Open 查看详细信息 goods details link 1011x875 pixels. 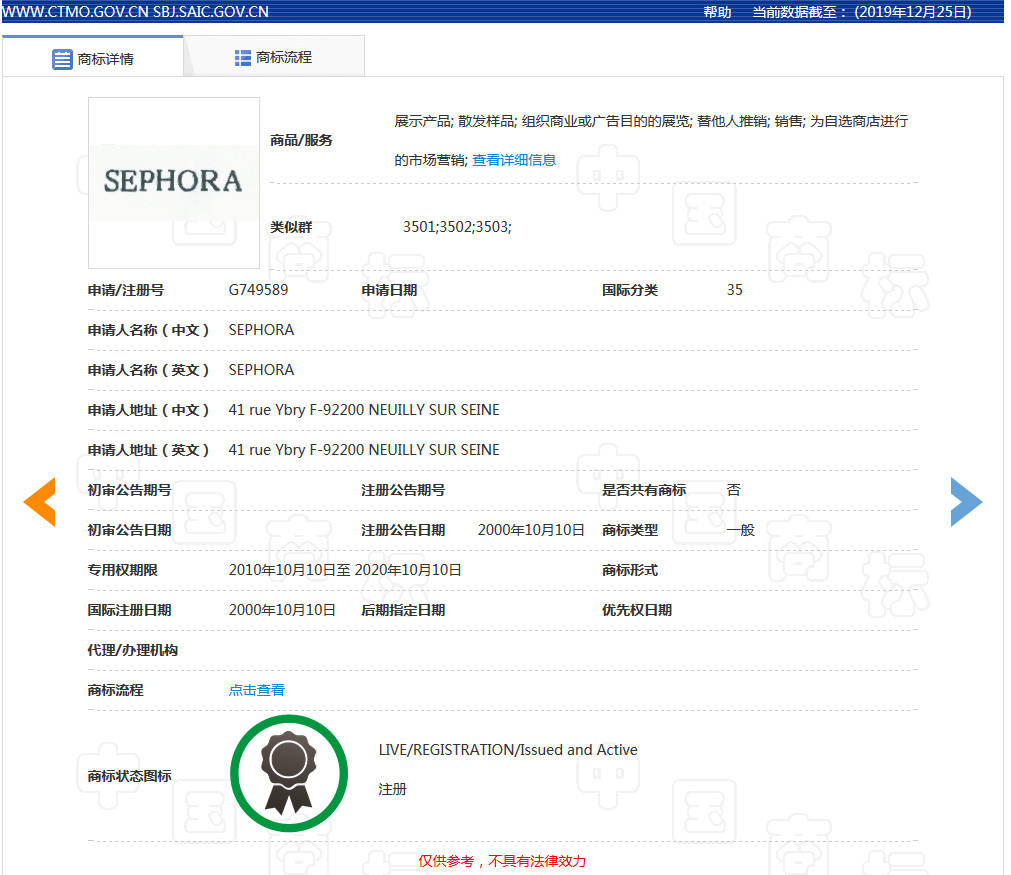[514, 160]
